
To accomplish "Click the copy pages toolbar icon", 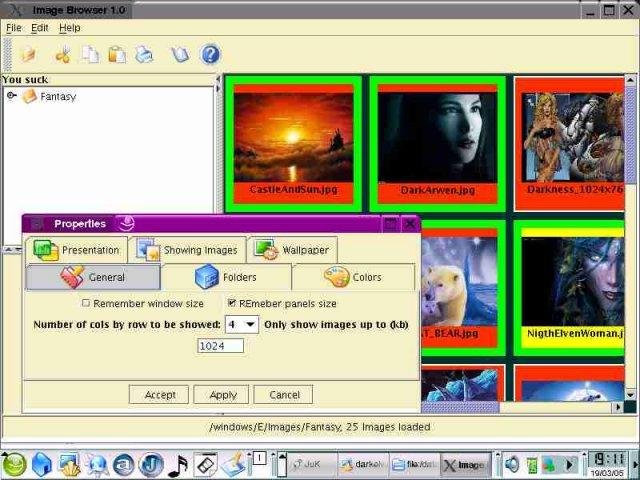I will [x=90, y=54].
